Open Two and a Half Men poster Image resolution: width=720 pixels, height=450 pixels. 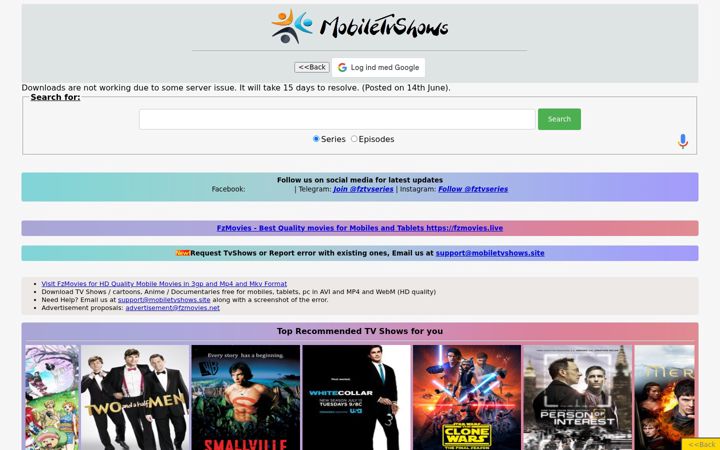click(x=135, y=398)
